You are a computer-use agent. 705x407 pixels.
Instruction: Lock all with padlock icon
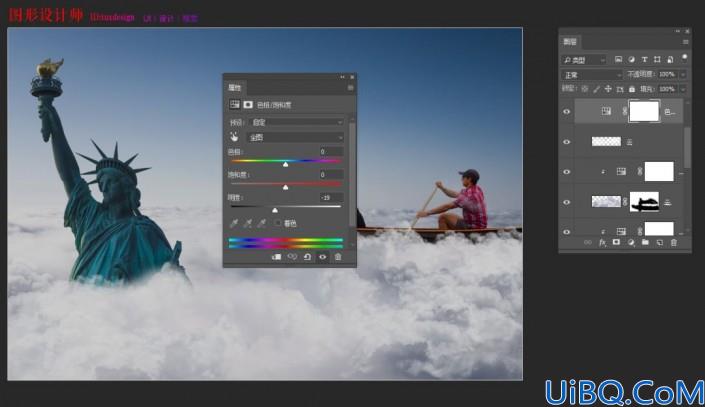coord(632,89)
